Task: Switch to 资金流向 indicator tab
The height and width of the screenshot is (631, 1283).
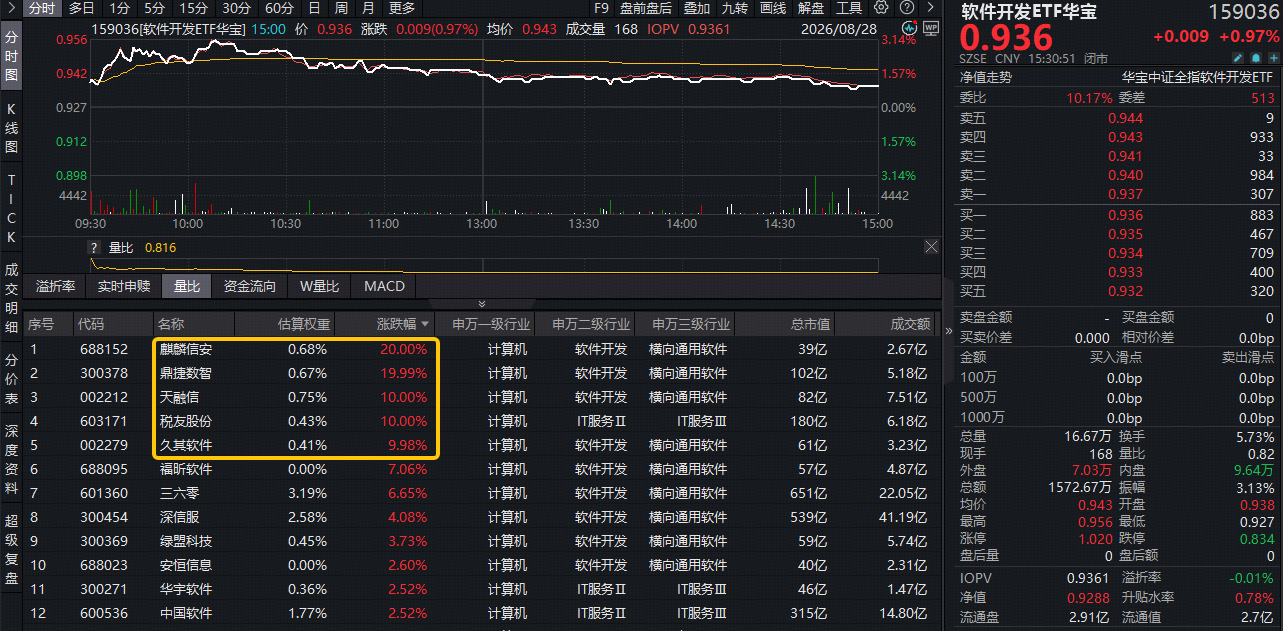Action: [x=250, y=286]
